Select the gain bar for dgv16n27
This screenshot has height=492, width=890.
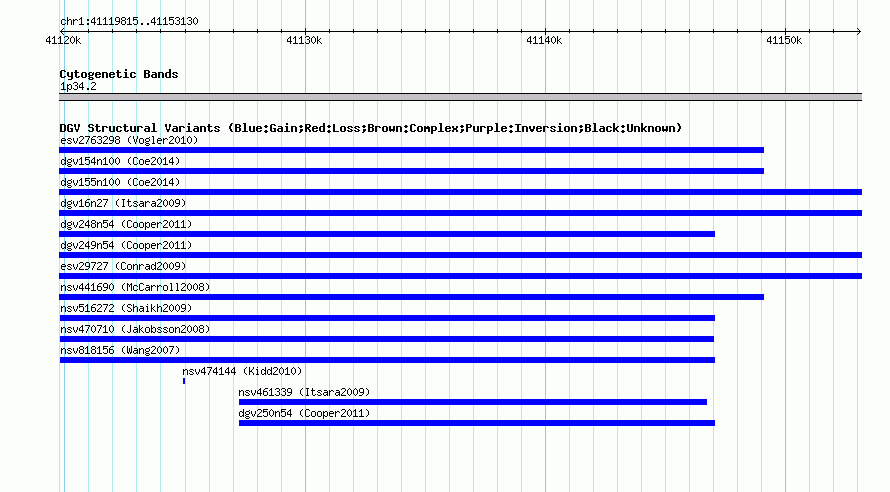tap(460, 213)
